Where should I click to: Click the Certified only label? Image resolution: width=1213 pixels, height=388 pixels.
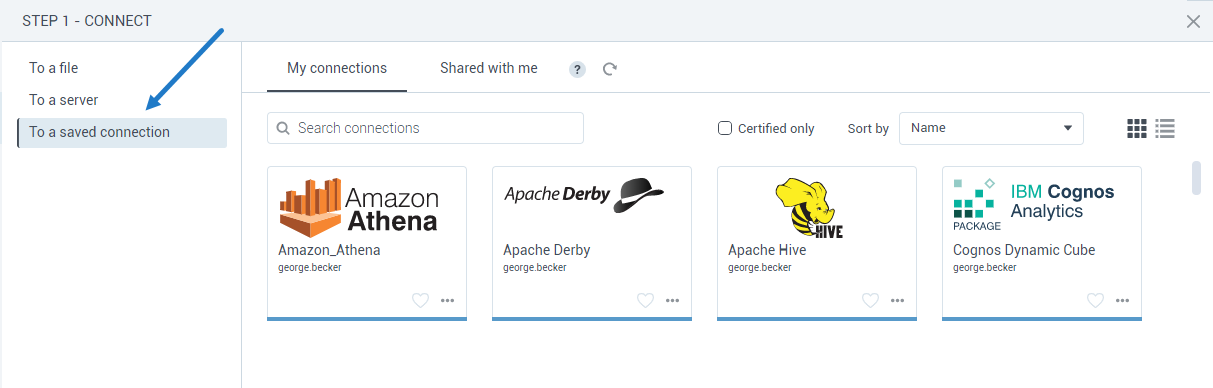776,129
